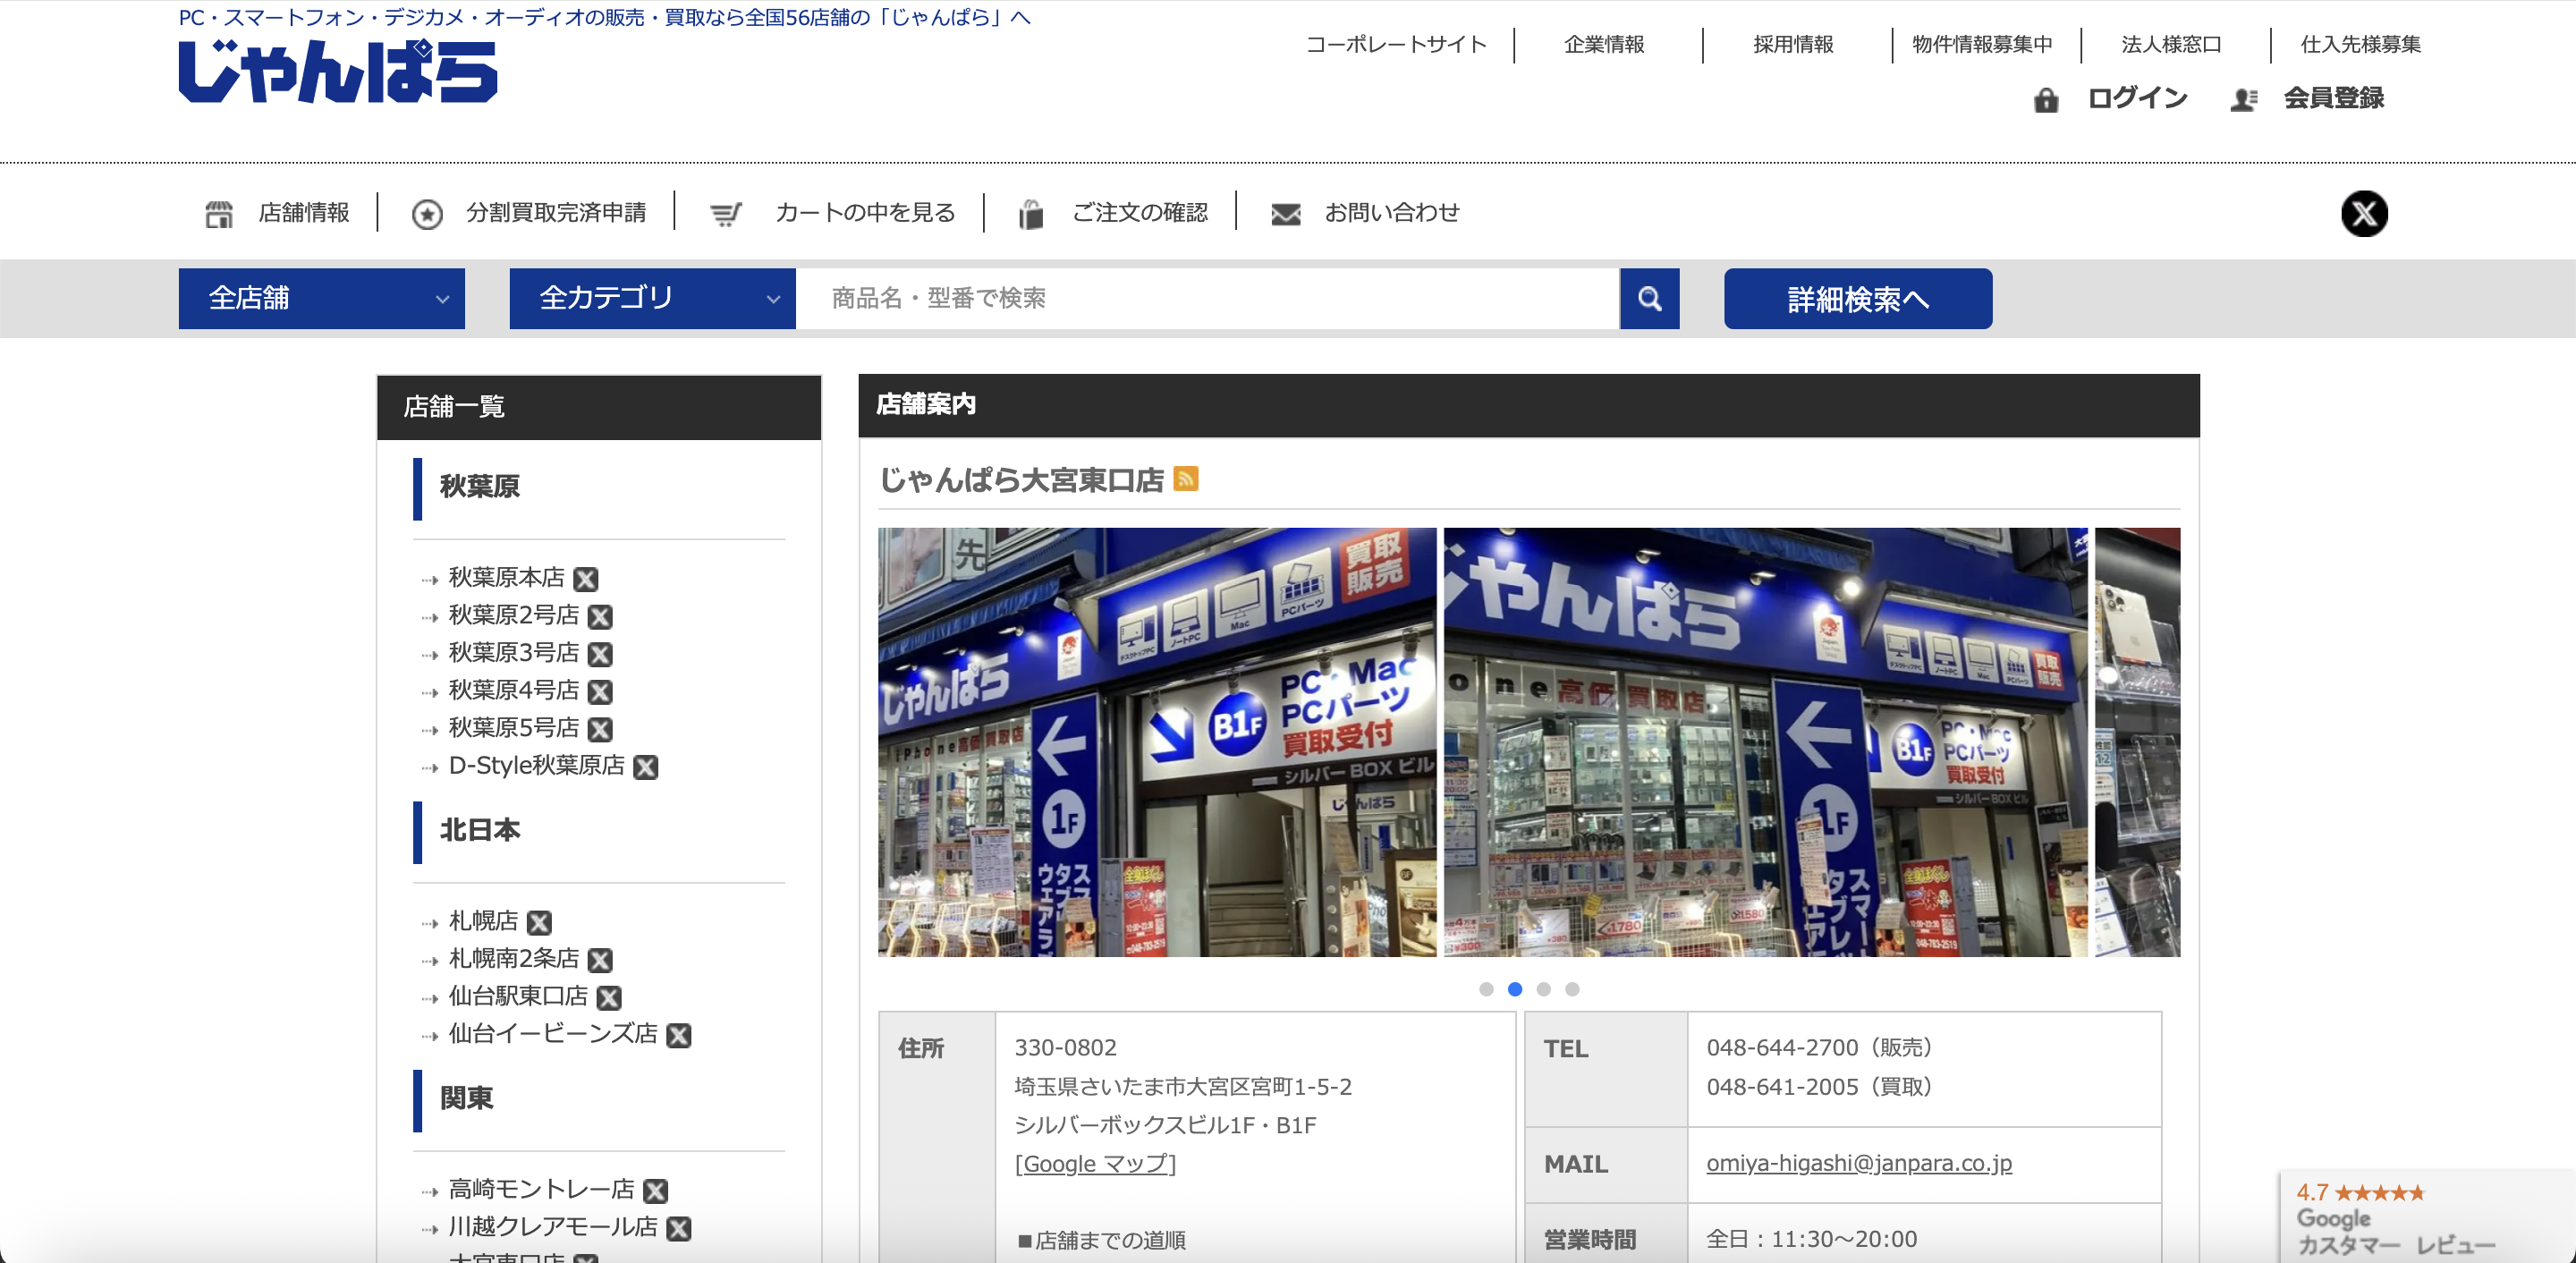Click X icon next to D-Style秋葉原店
The height and width of the screenshot is (1263, 2576).
click(646, 767)
